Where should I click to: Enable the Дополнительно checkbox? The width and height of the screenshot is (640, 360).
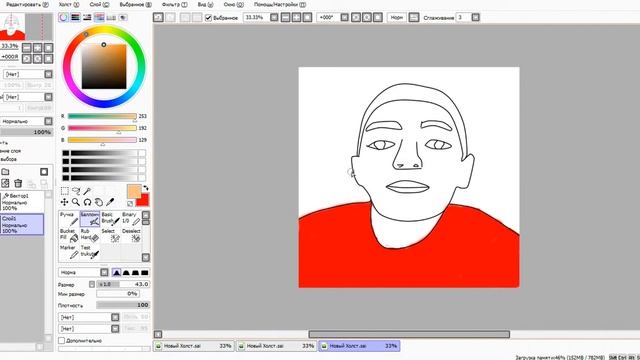click(x=62, y=340)
